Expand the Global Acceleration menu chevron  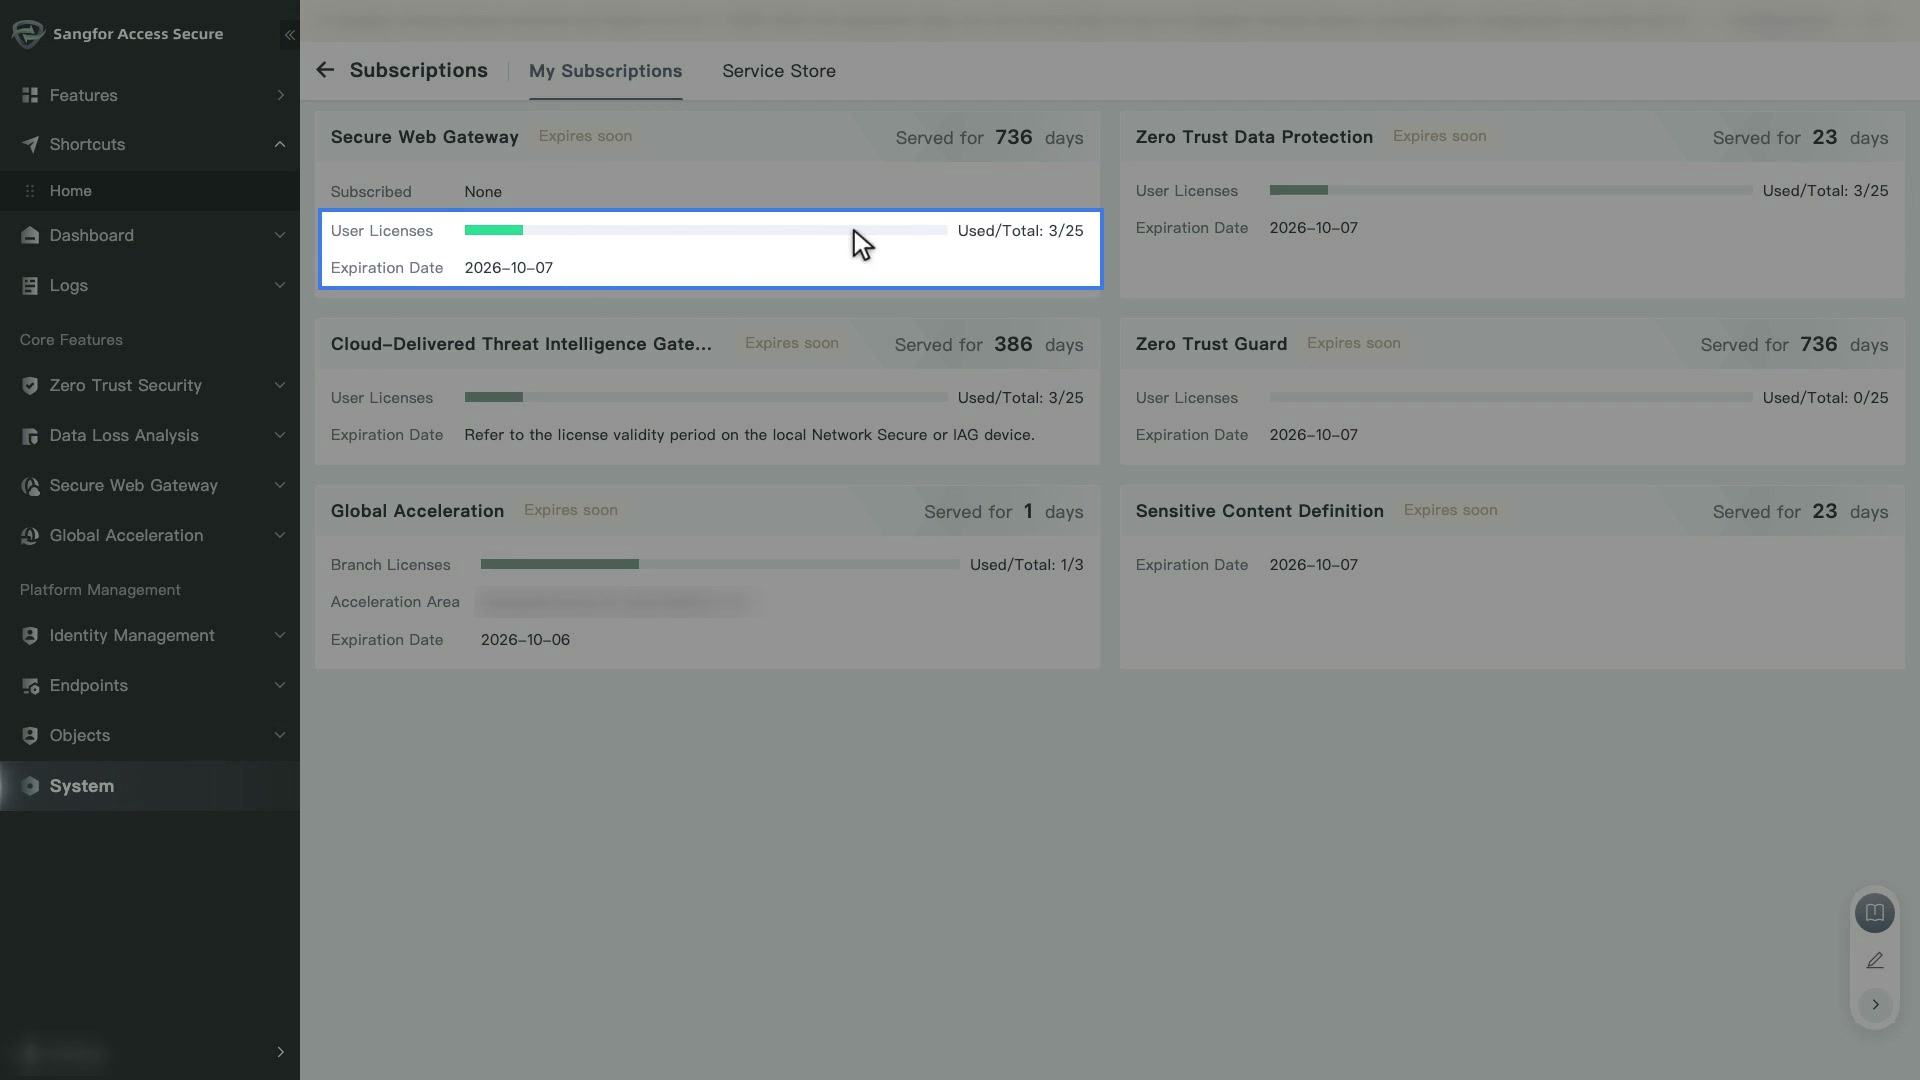[280, 535]
